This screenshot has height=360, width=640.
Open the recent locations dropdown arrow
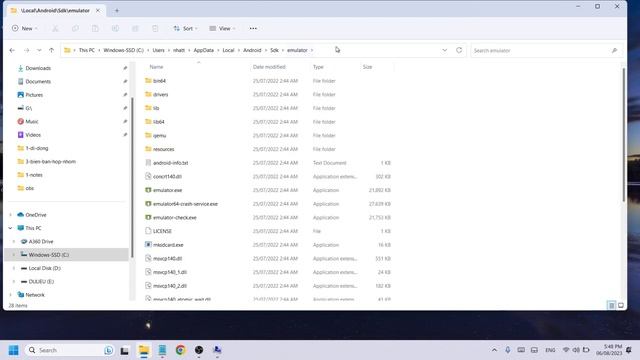pyautogui.click(x=39, y=50)
